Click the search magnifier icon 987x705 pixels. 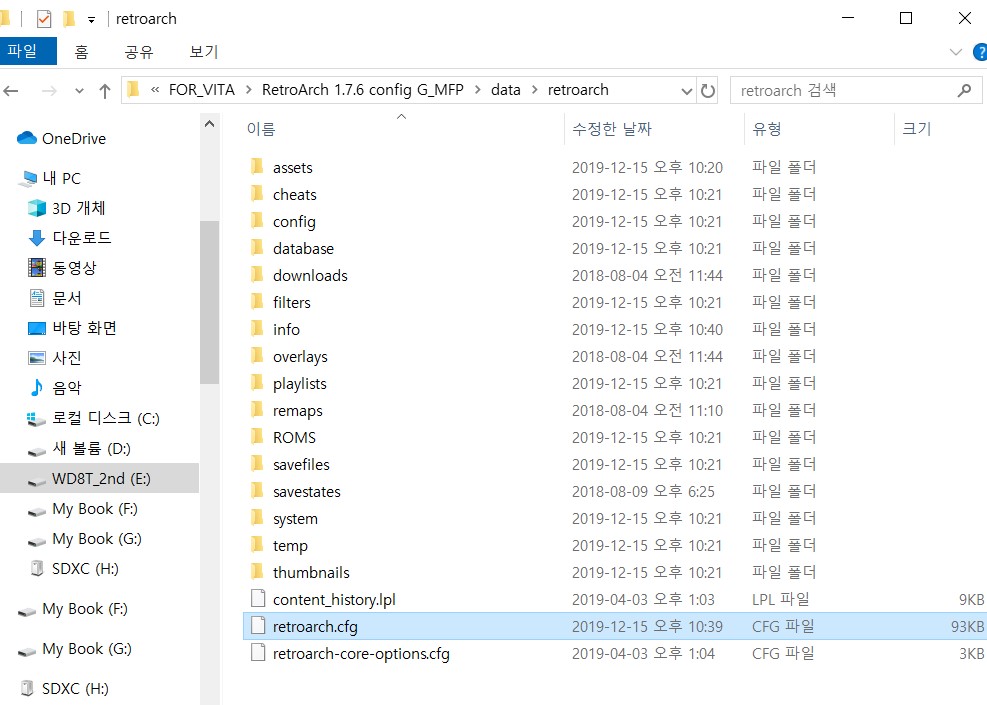[964, 91]
